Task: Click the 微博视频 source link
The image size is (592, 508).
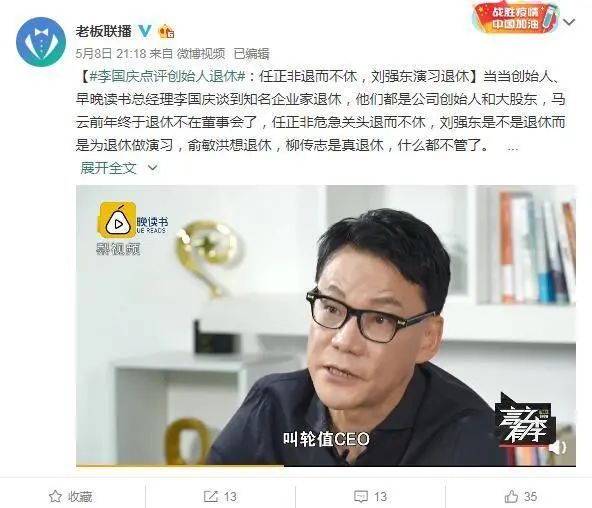Action: point(201,54)
